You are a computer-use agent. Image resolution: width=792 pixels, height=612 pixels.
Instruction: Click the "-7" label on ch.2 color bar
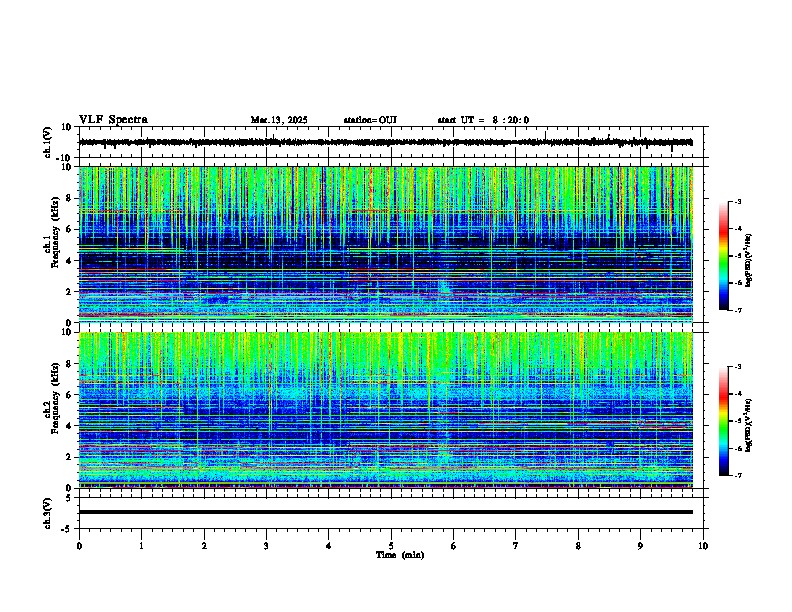click(738, 475)
